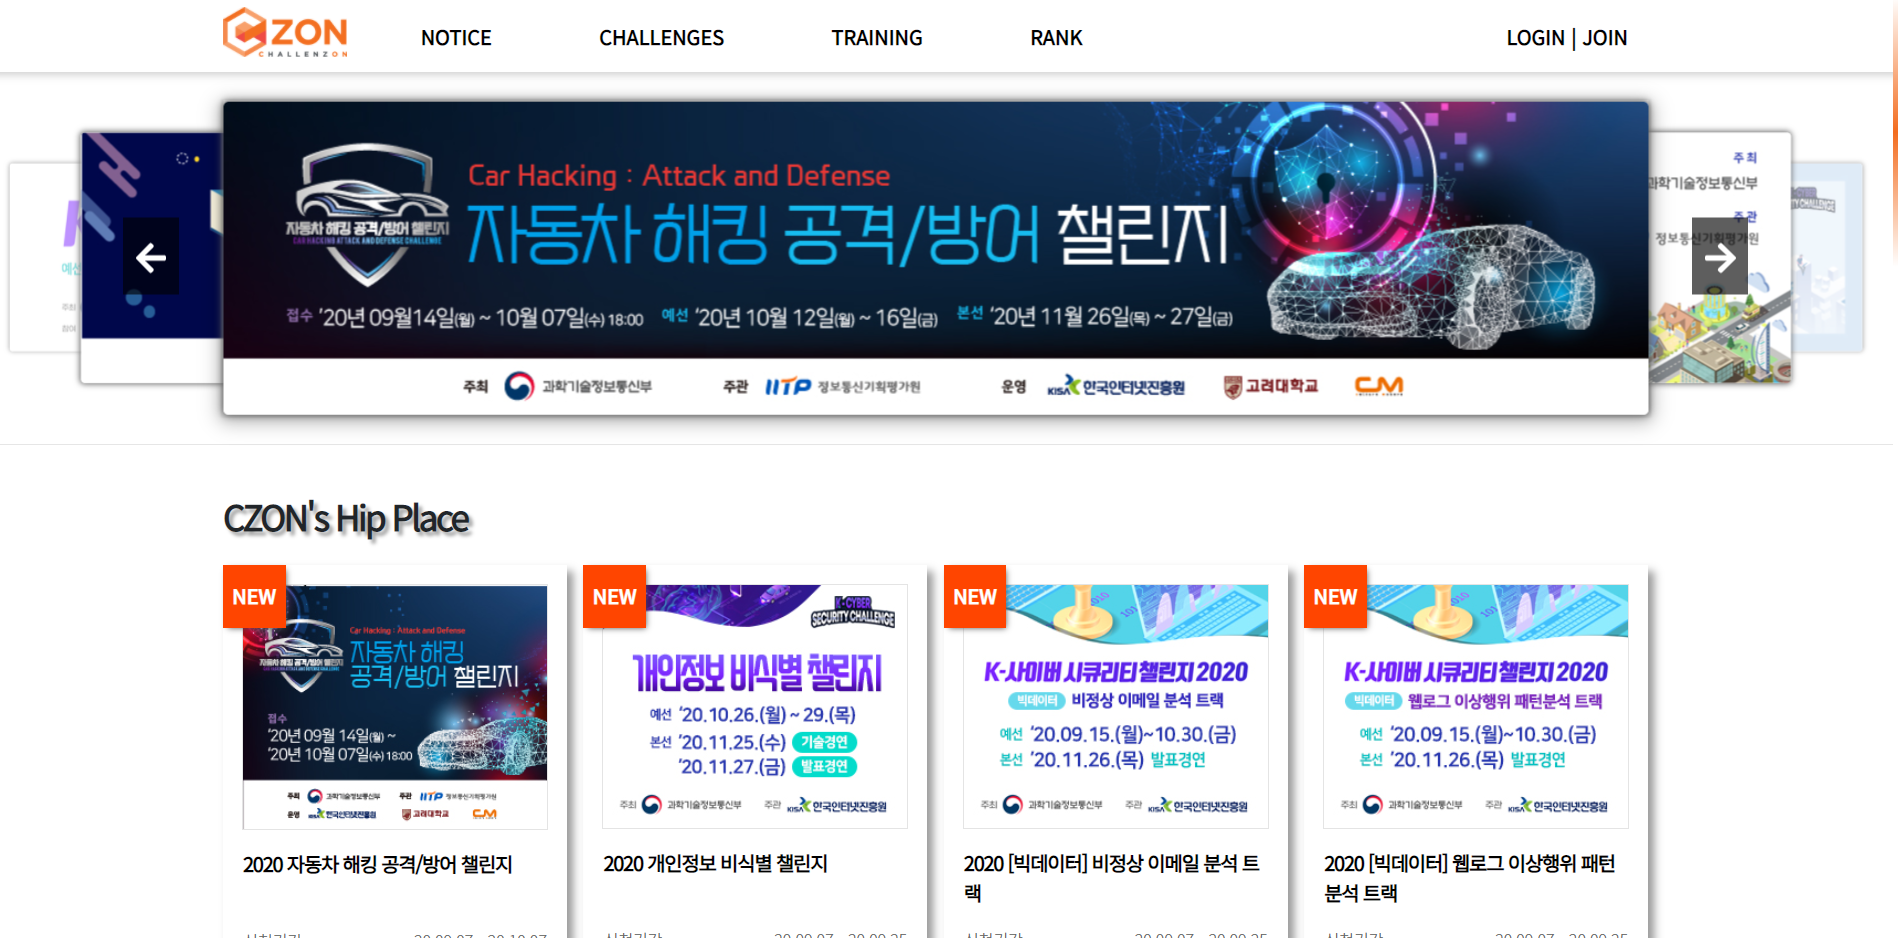Click NEW badge on 웹로그 이상행위 card

coord(1335,597)
